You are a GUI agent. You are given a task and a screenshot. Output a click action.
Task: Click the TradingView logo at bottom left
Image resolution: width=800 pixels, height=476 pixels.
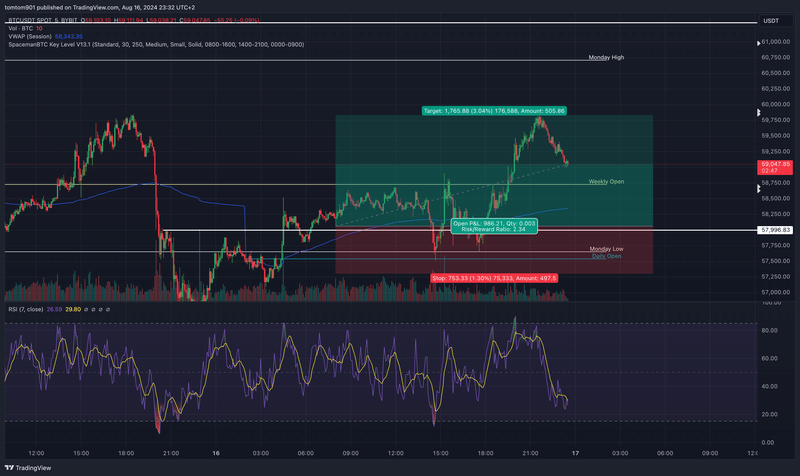click(x=28, y=468)
